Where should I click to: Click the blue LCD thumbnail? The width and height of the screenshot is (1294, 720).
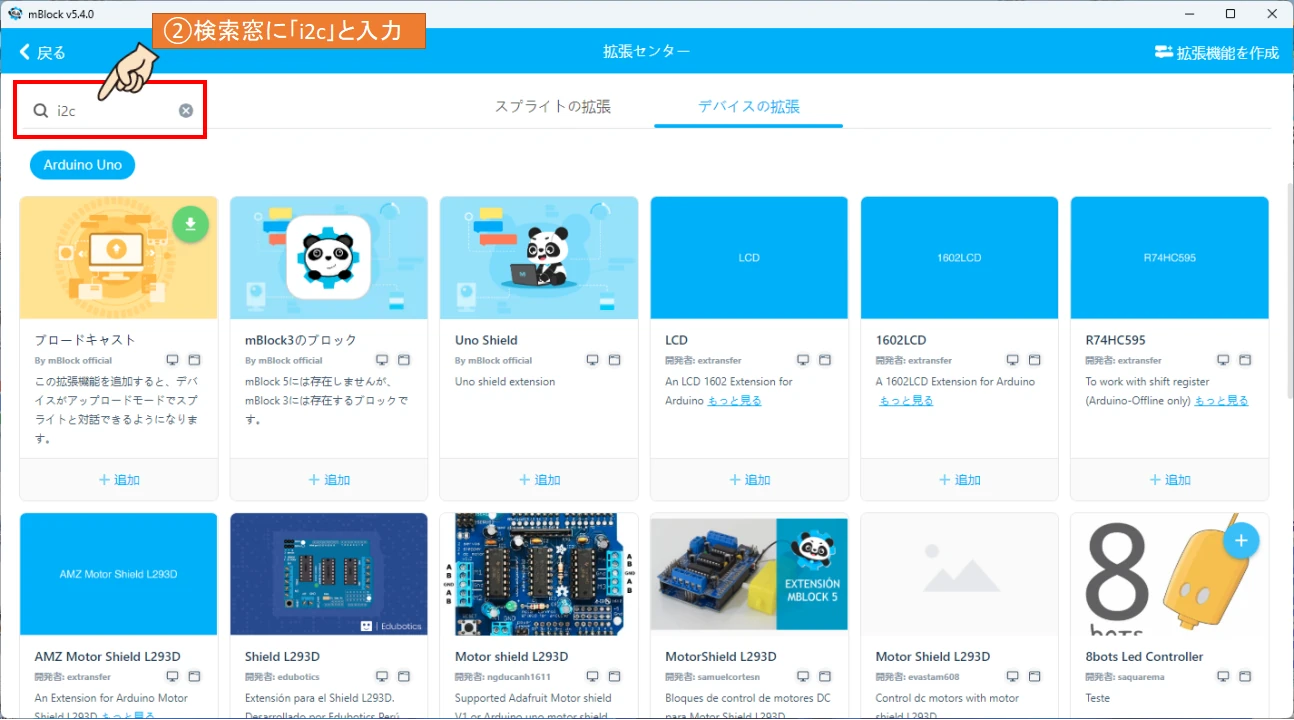tap(749, 258)
